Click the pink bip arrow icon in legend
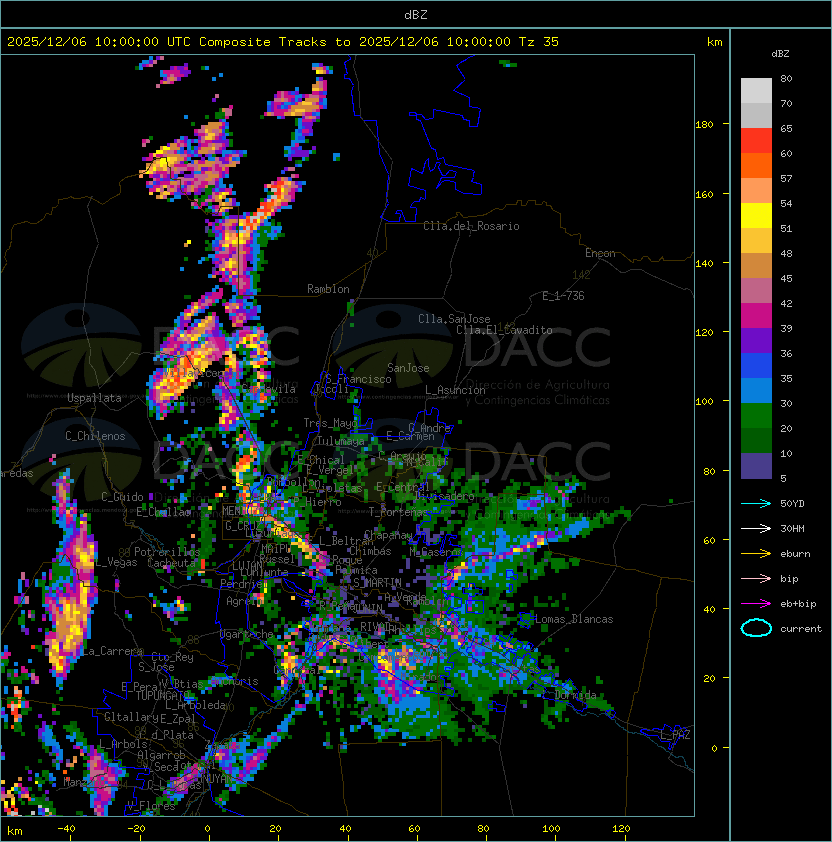 click(756, 579)
